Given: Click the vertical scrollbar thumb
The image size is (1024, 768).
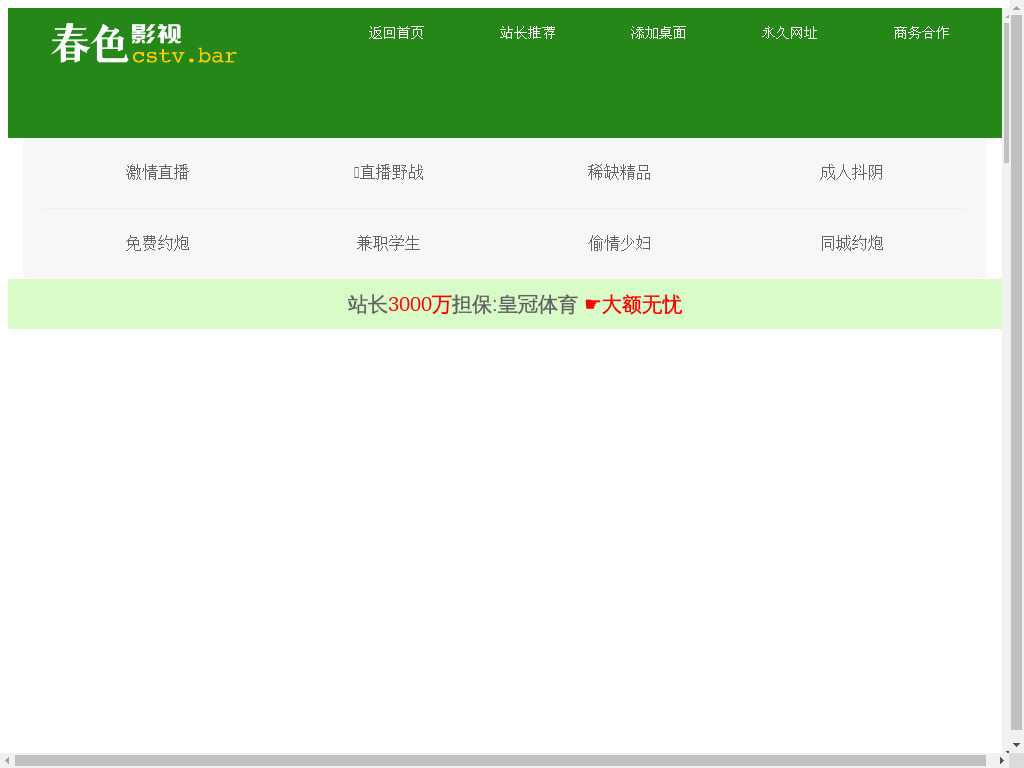Looking at the screenshot, I should tap(1016, 90).
